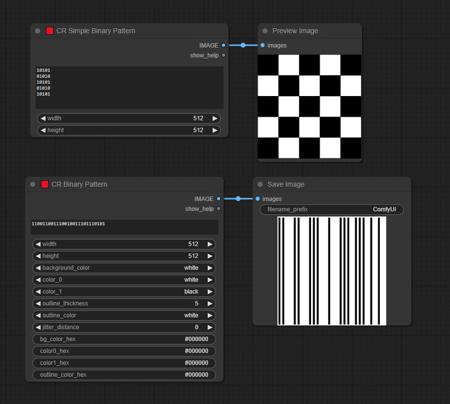This screenshot has height=404, width=450.
Task: Increase jitter_distance value
Action: pos(210,327)
